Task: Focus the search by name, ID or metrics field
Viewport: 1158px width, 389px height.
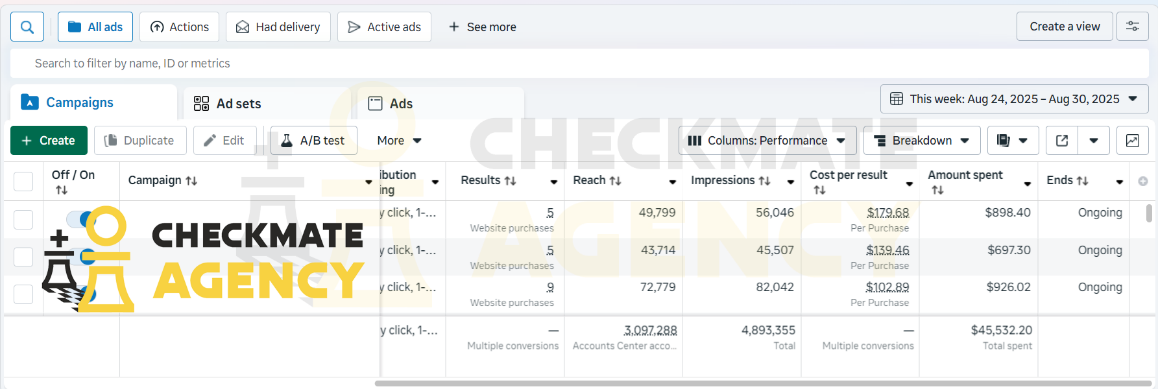Action: pyautogui.click(x=579, y=63)
